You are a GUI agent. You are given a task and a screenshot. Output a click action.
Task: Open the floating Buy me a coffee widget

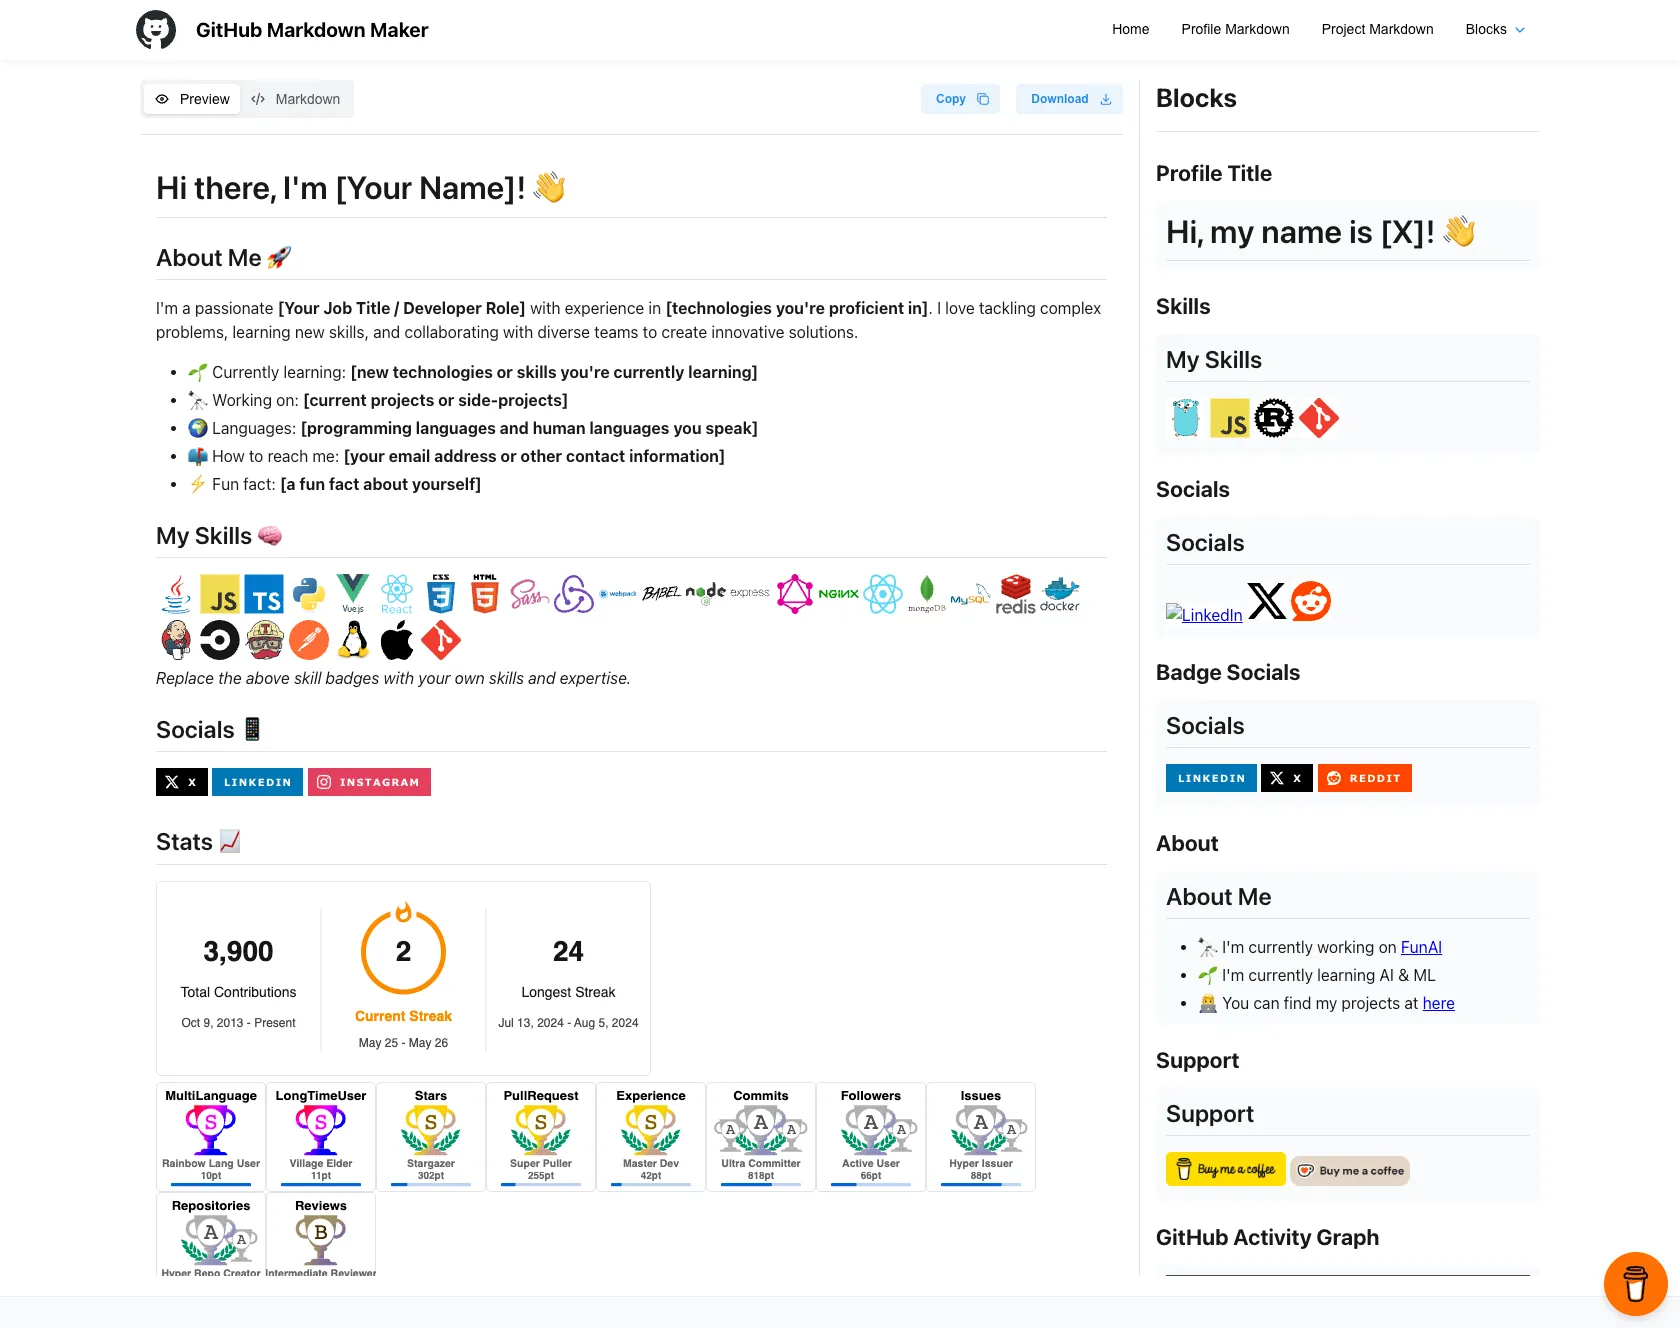(1635, 1283)
